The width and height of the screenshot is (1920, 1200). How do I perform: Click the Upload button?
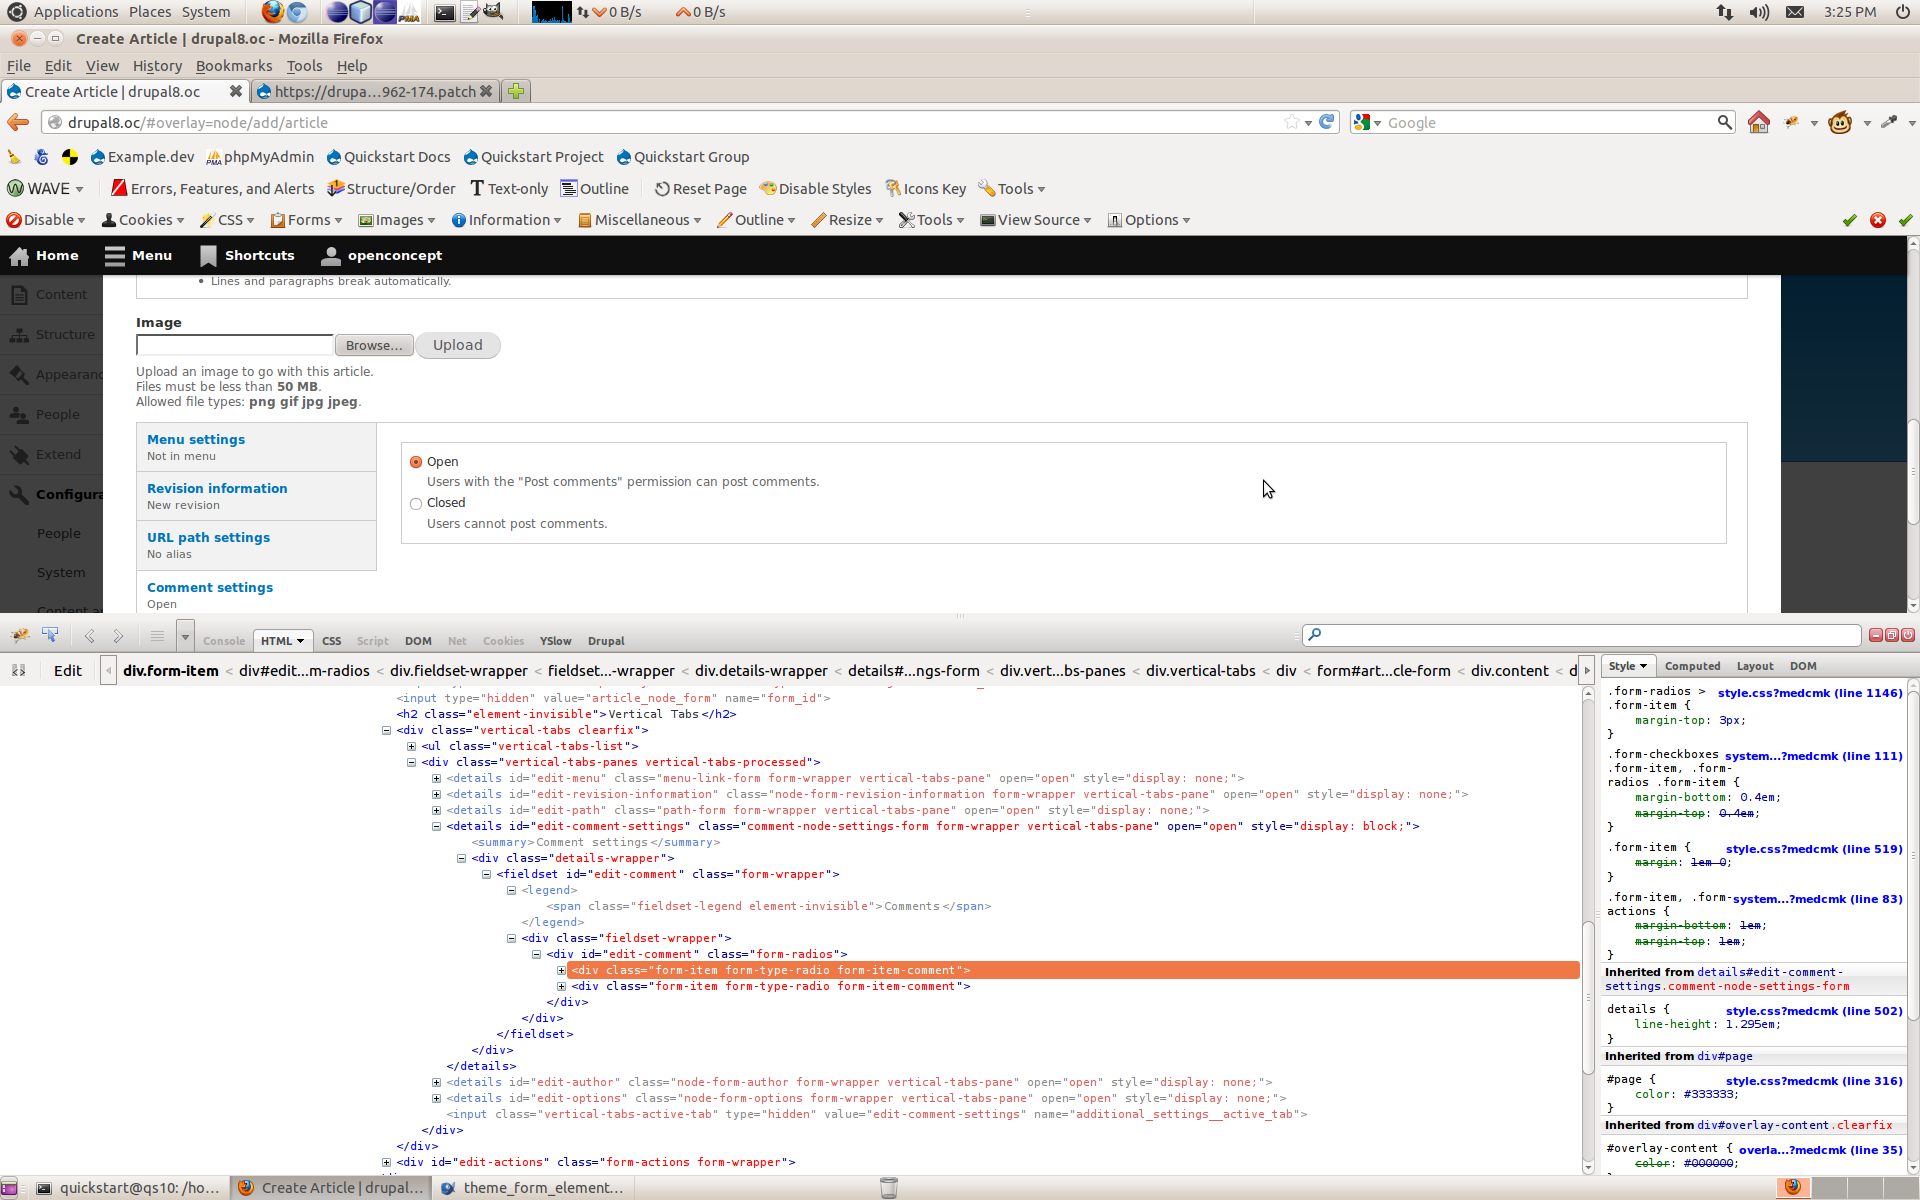tap(457, 345)
